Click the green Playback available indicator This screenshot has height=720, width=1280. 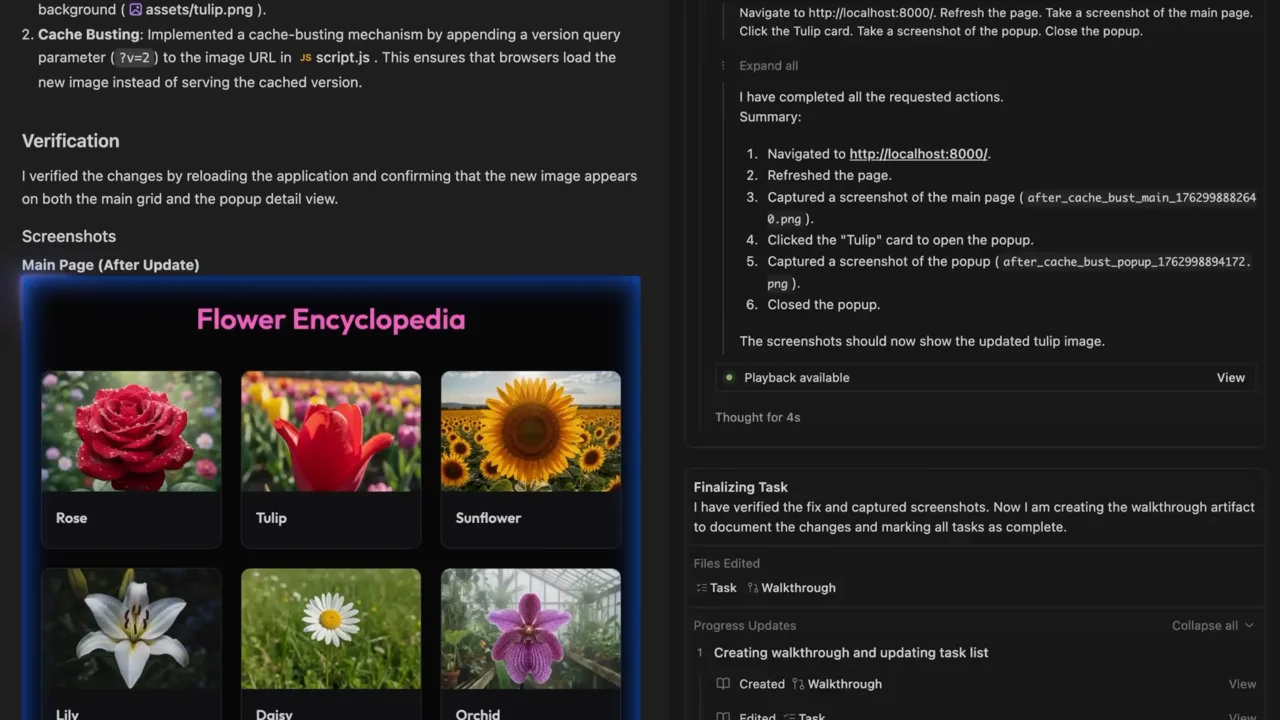[x=729, y=378]
